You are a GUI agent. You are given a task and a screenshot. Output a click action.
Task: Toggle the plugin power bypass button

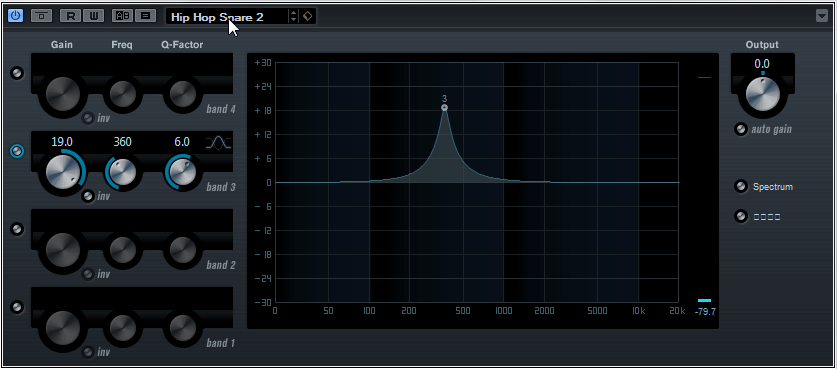(x=16, y=16)
